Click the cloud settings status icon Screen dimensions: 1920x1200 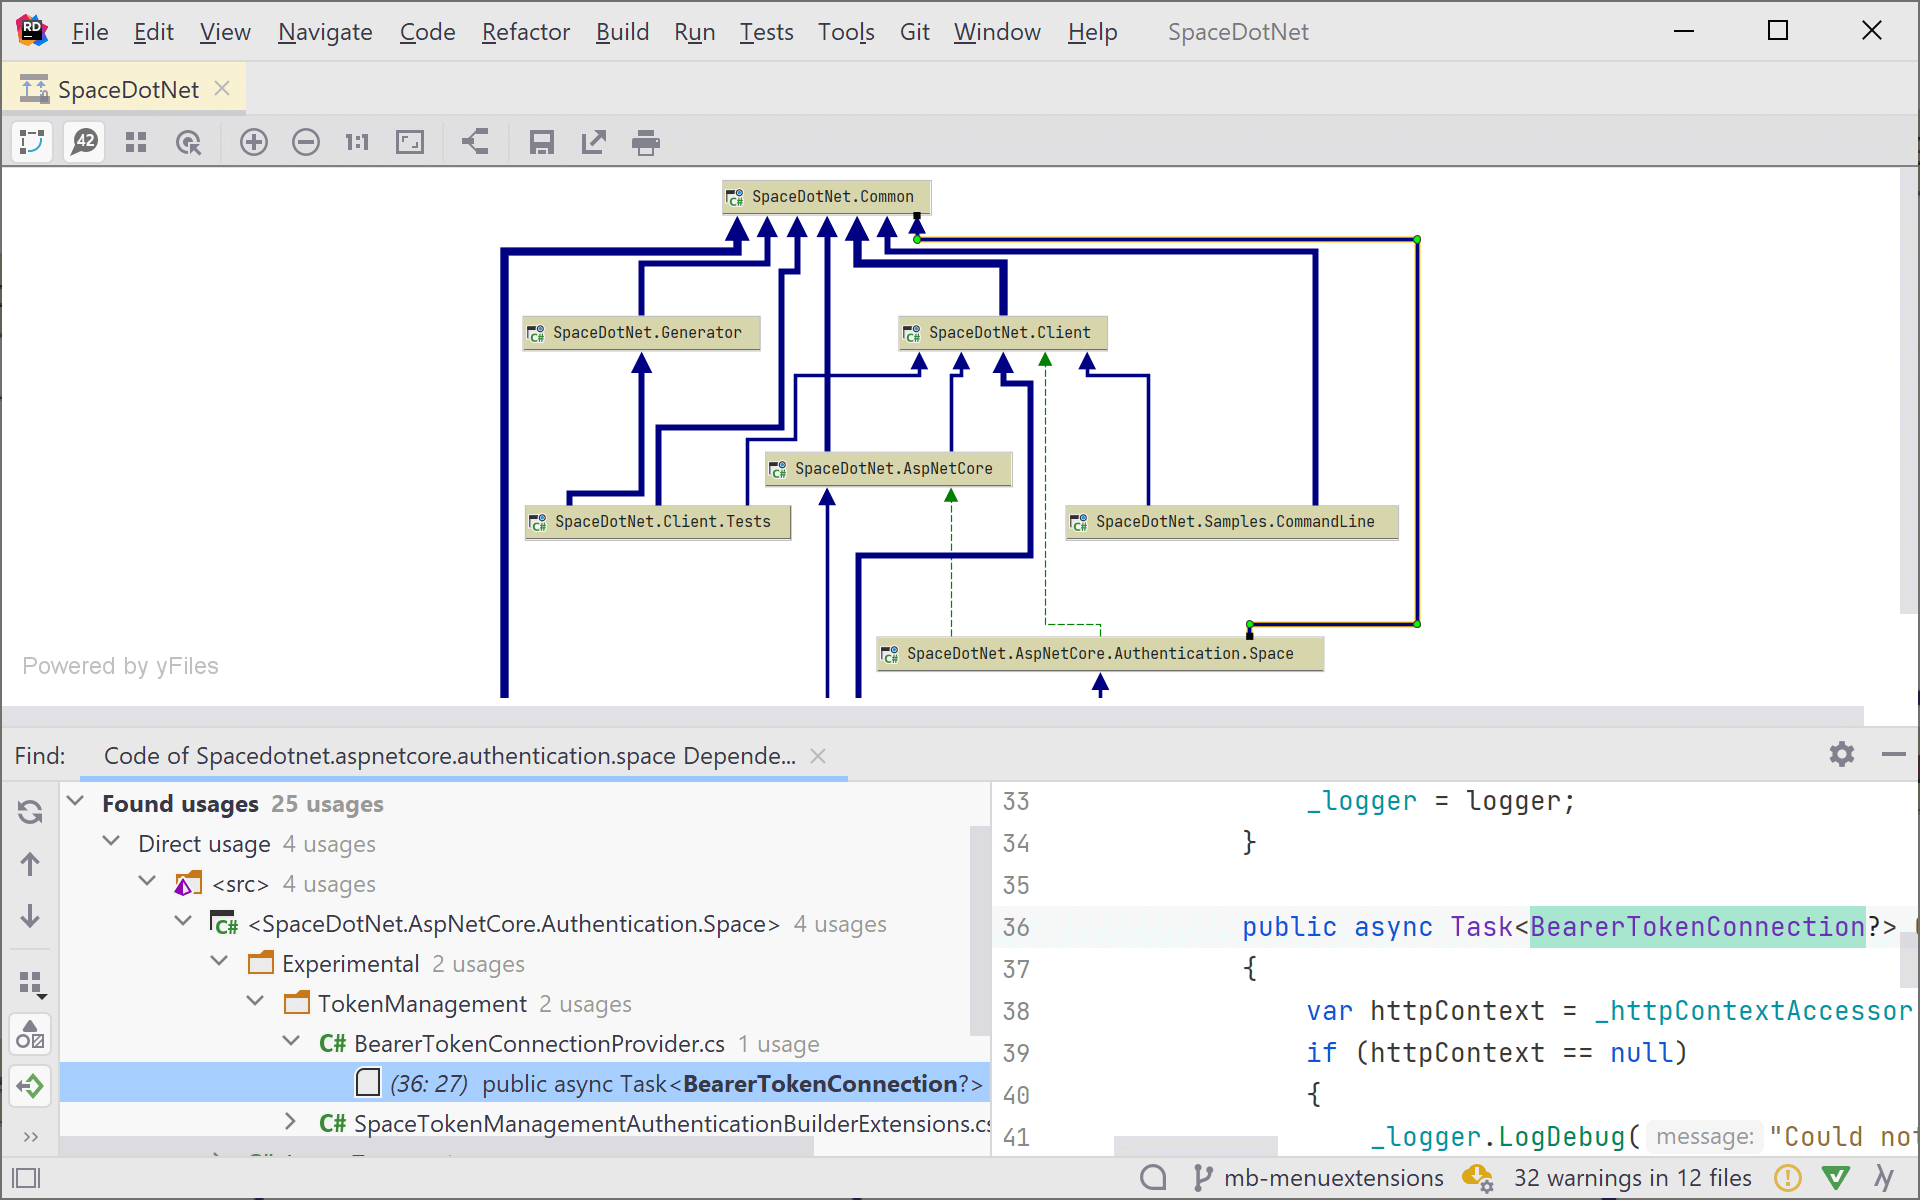[x=1478, y=1178]
